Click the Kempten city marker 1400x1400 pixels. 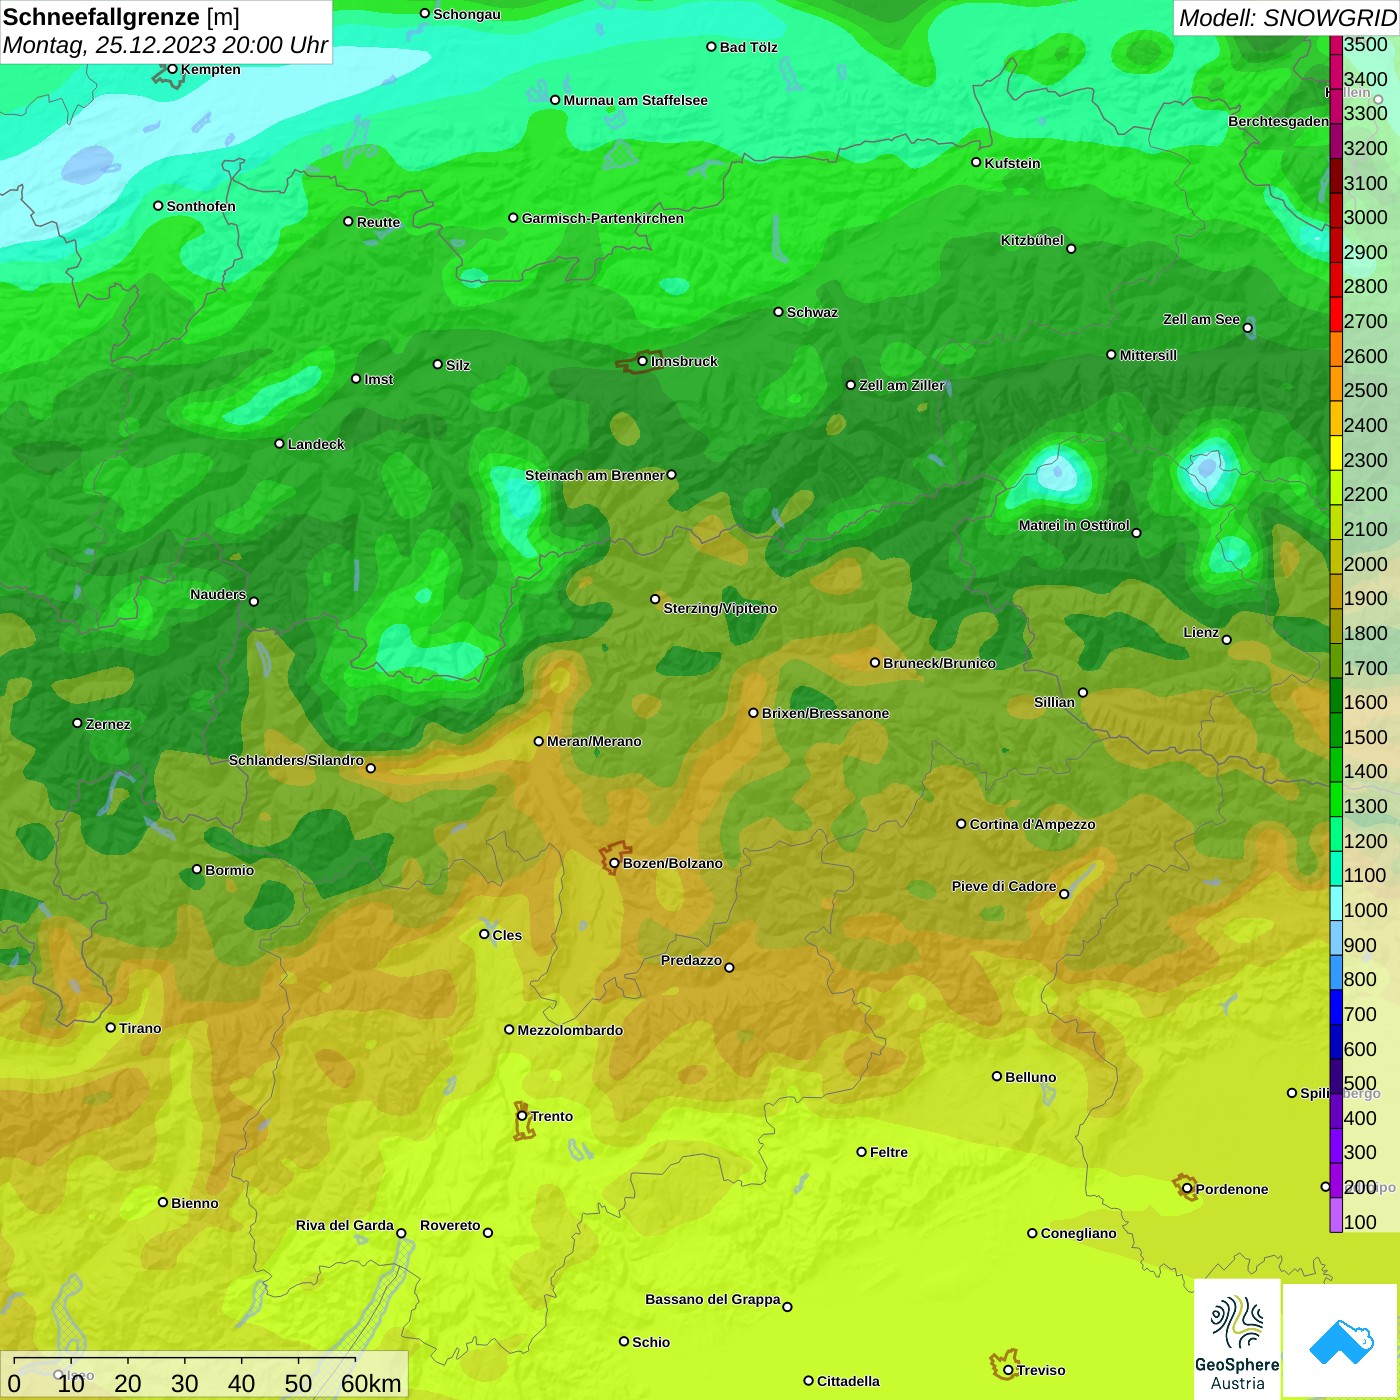pyautogui.click(x=172, y=69)
